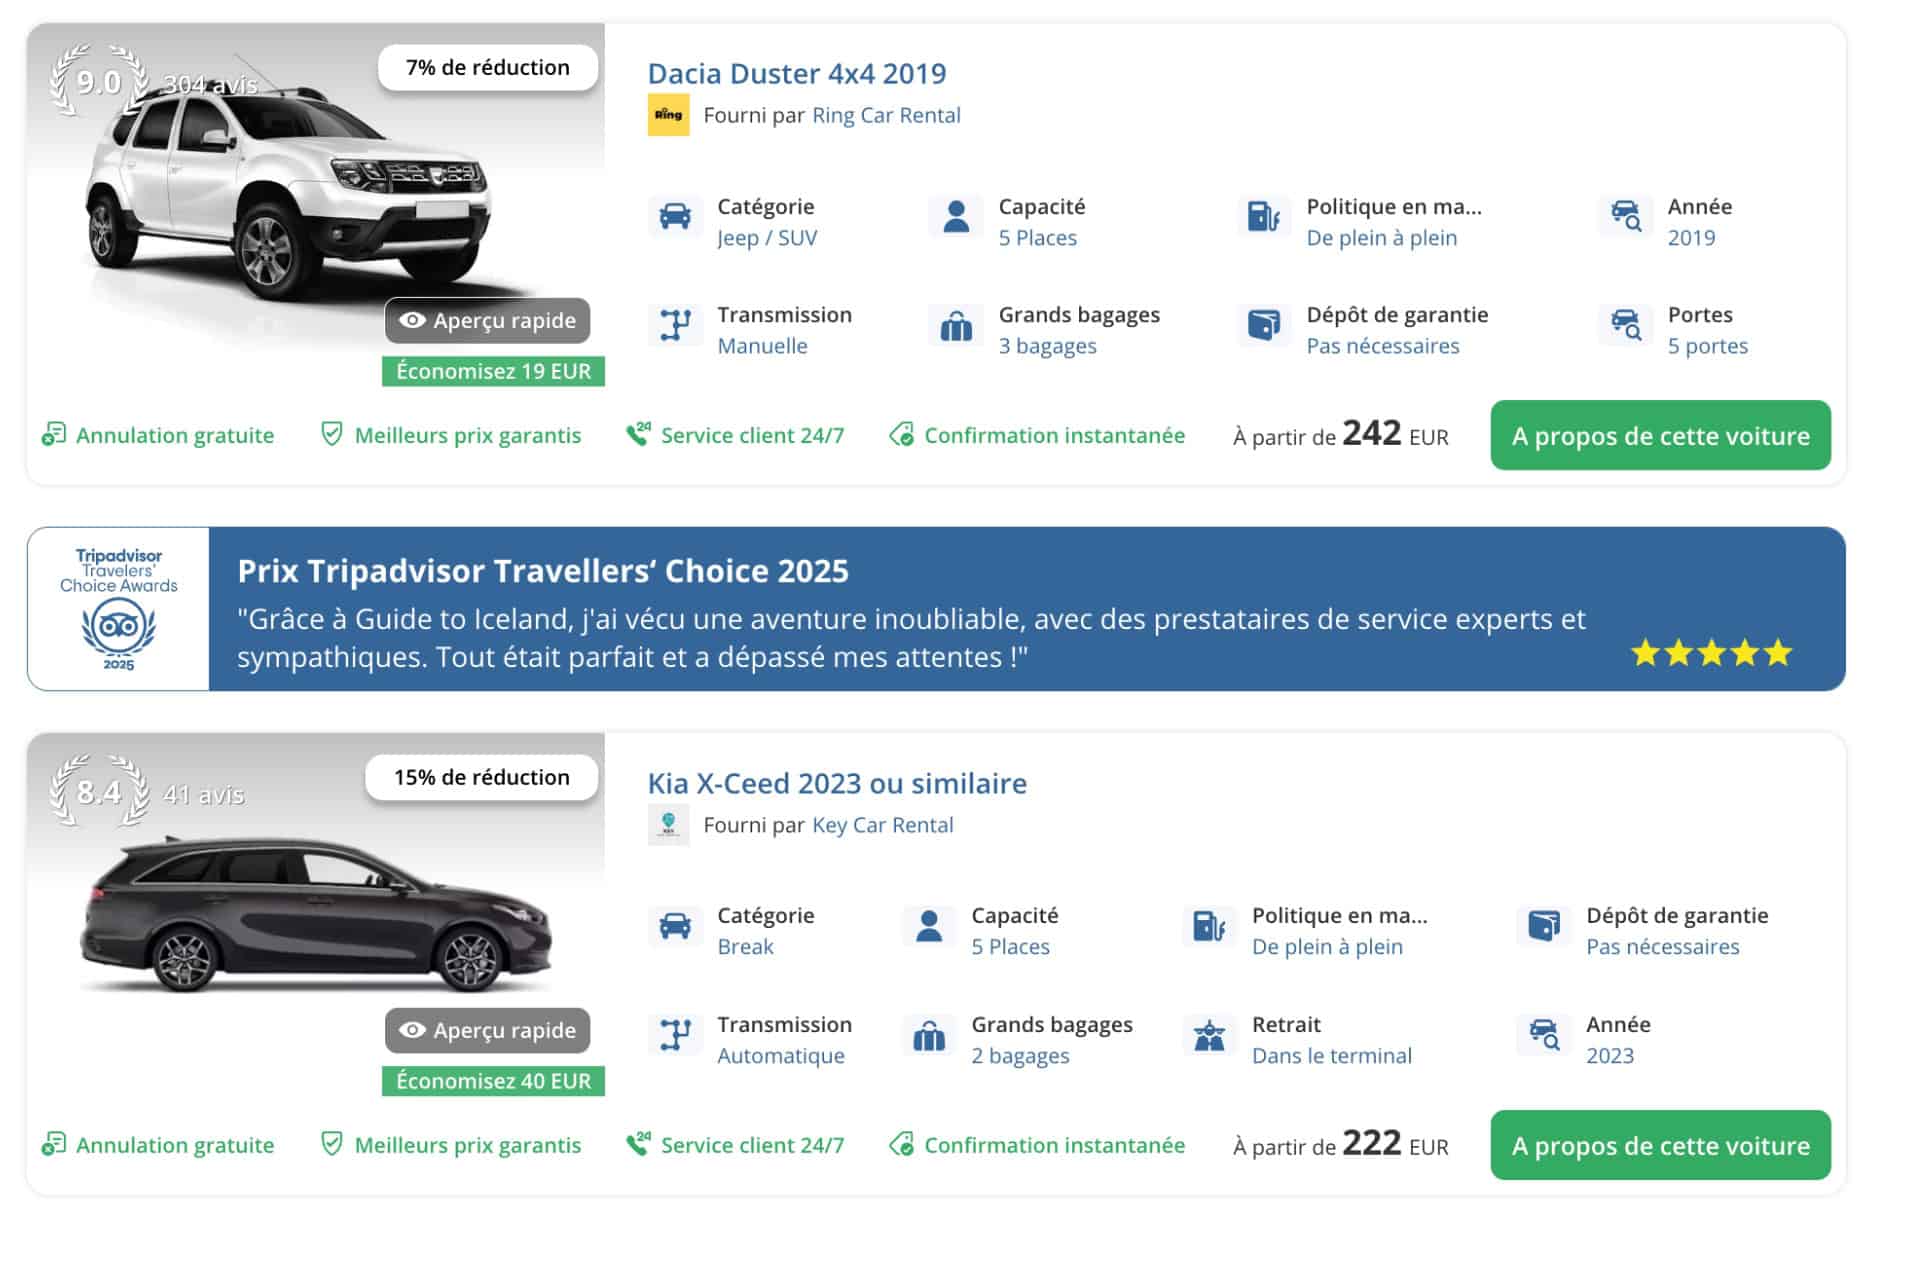Screen dimensions: 1920x1285
Task: Click the Dacia Duster fuel policy pump icon
Action: (1263, 216)
